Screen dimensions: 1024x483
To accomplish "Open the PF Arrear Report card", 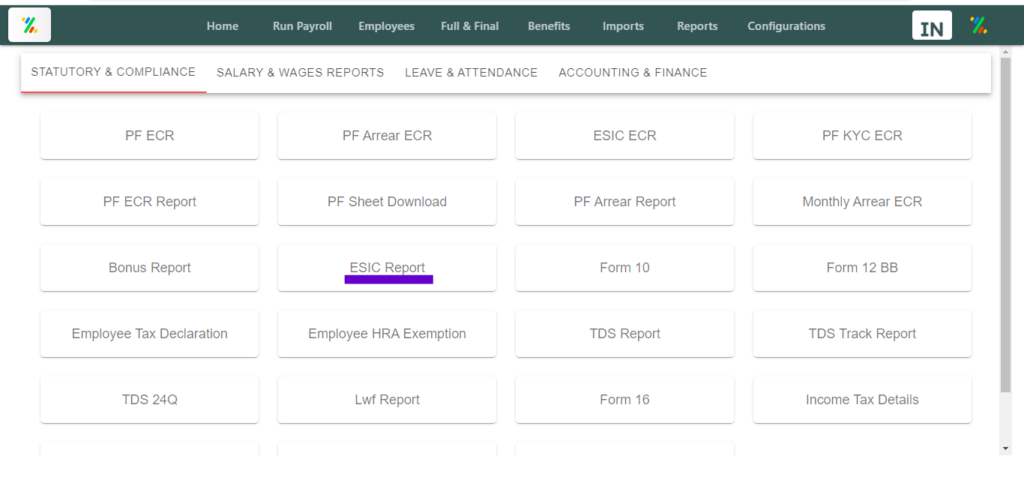I will coord(625,202).
